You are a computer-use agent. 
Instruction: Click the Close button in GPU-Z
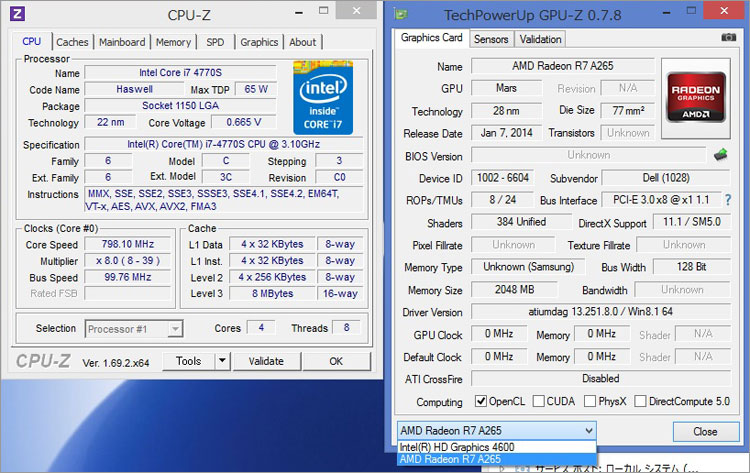[x=705, y=431]
